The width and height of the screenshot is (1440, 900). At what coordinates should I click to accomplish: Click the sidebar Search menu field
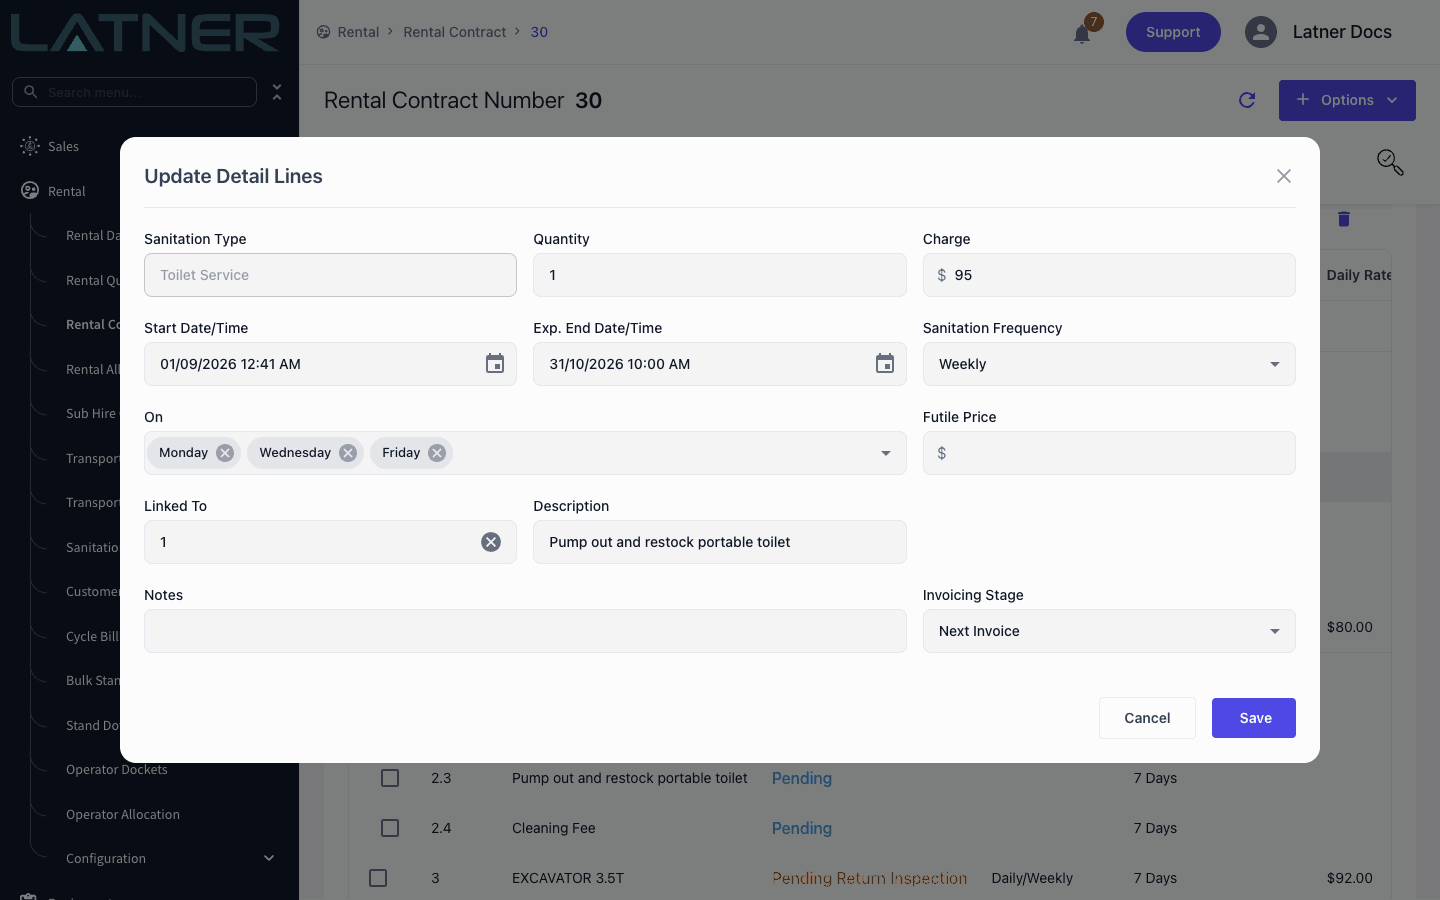pyautogui.click(x=134, y=92)
